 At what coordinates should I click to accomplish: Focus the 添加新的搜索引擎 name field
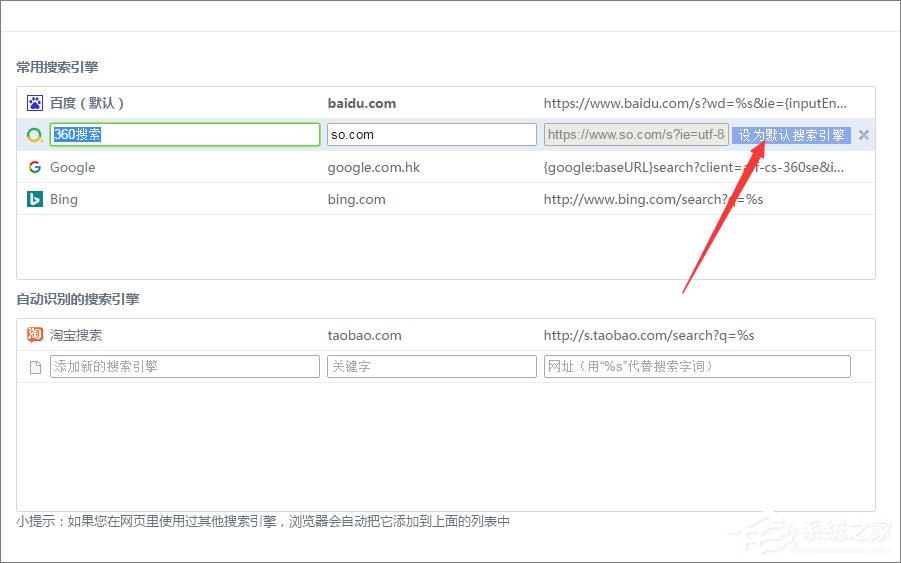click(x=184, y=367)
